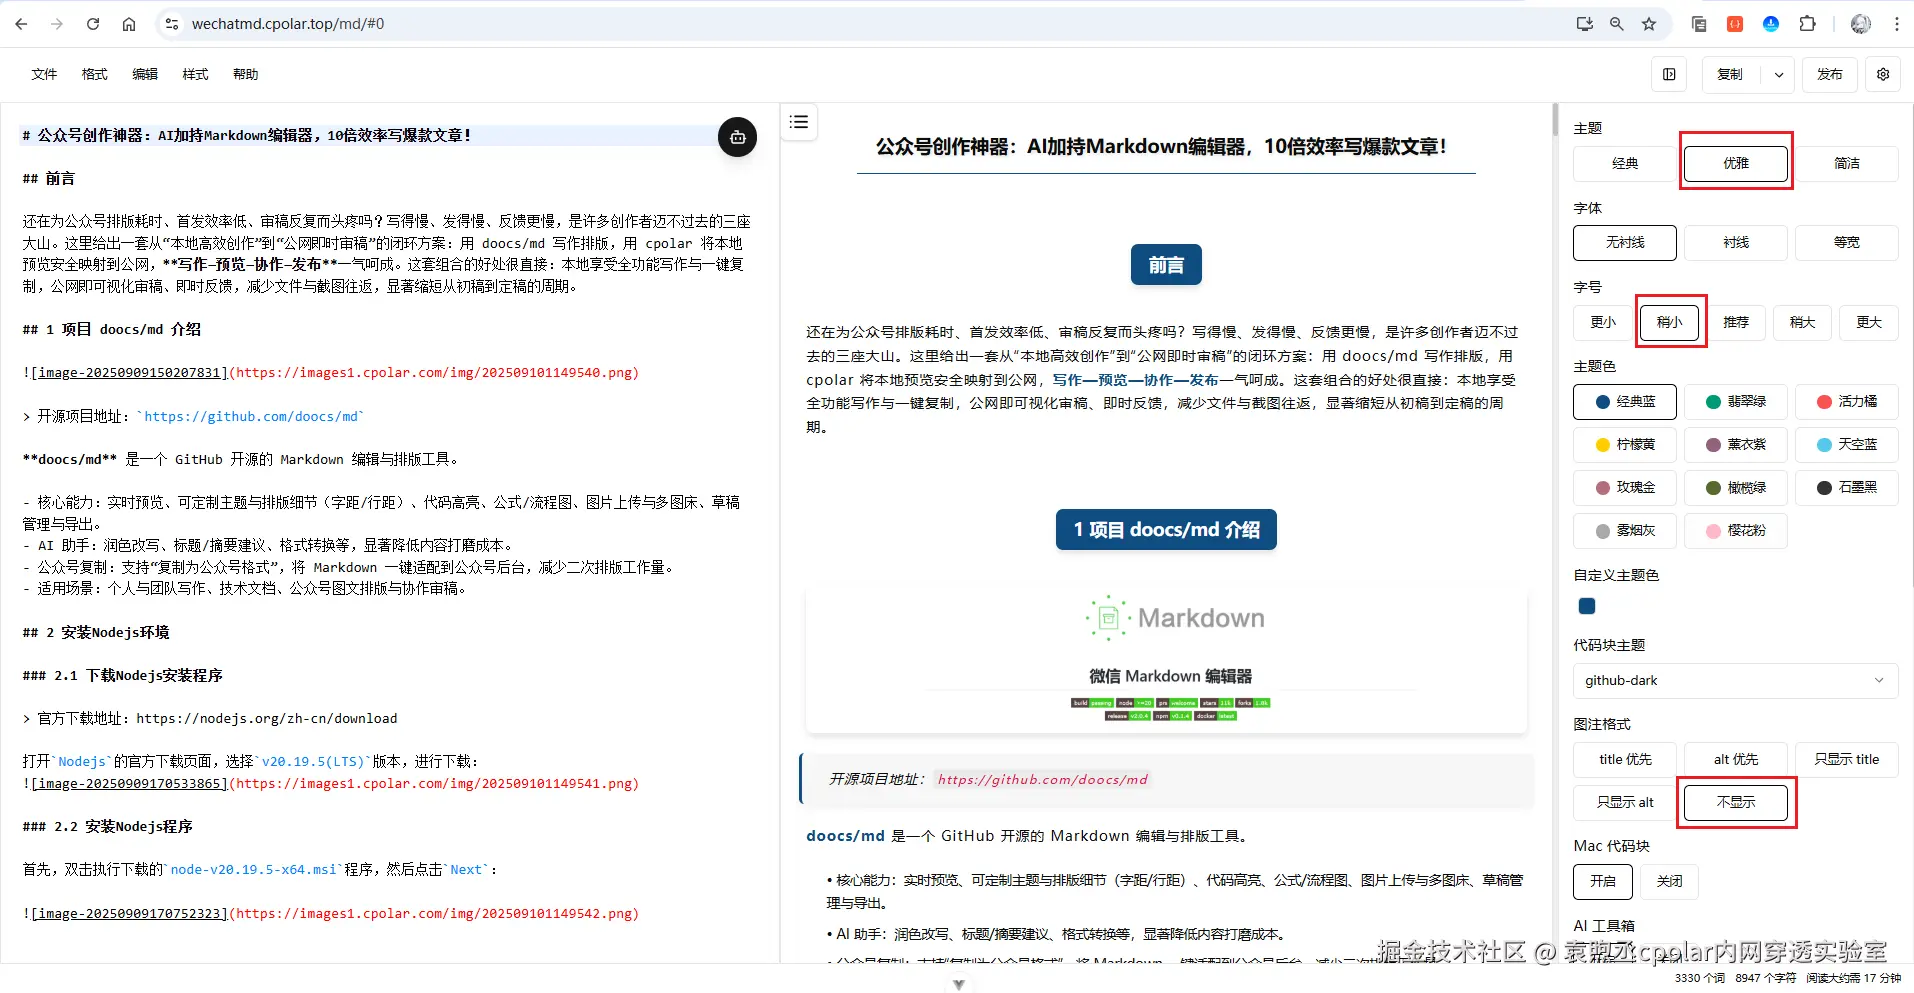Screen dimensions: 1914x993
Task: Choose the 无衬线 font
Action: (1625, 243)
